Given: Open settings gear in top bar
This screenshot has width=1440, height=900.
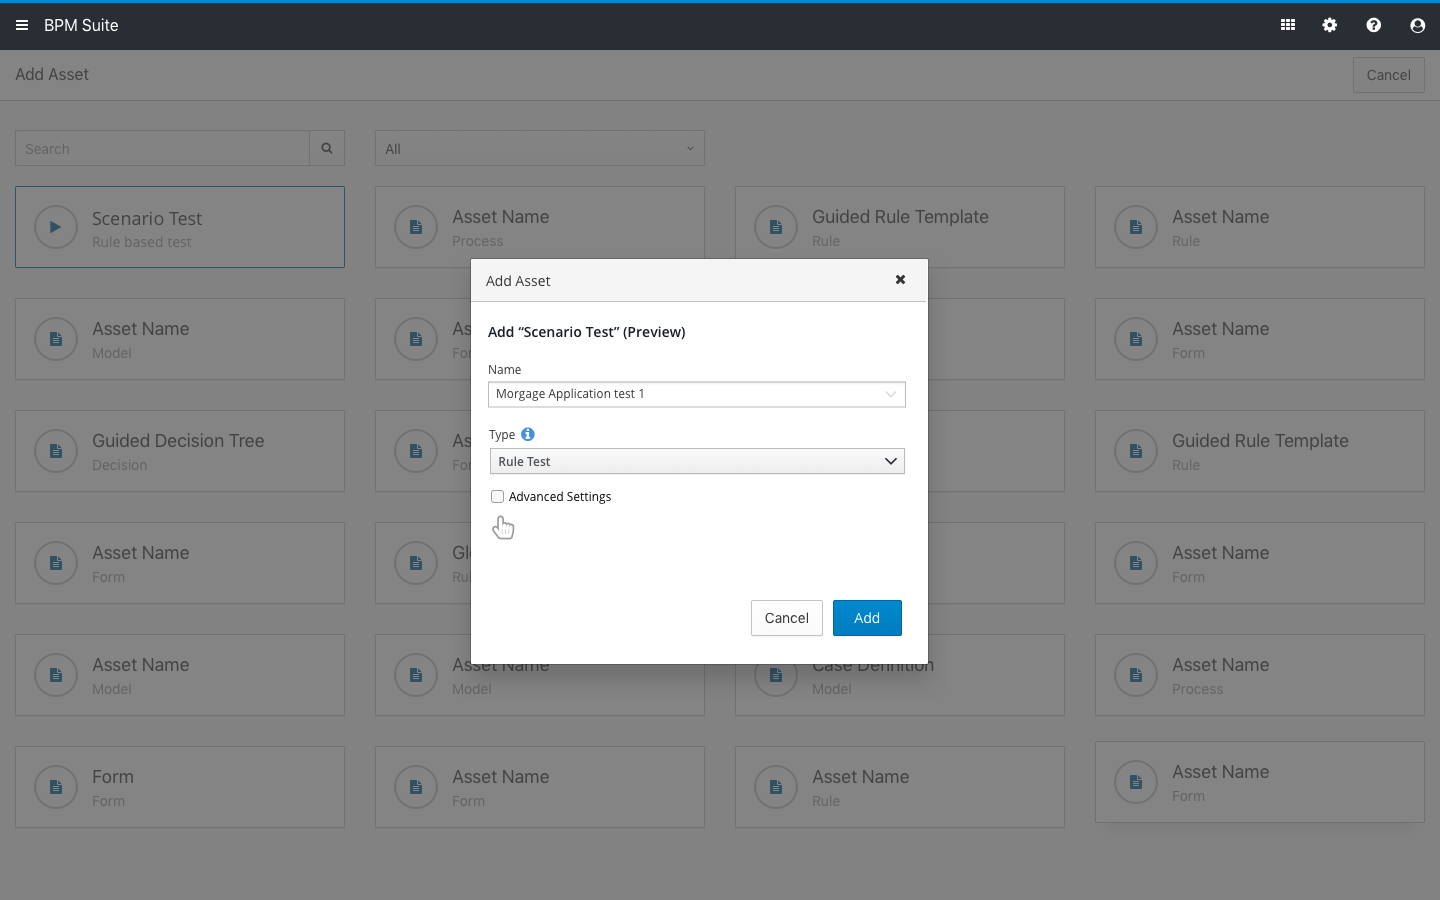Looking at the screenshot, I should [1330, 25].
